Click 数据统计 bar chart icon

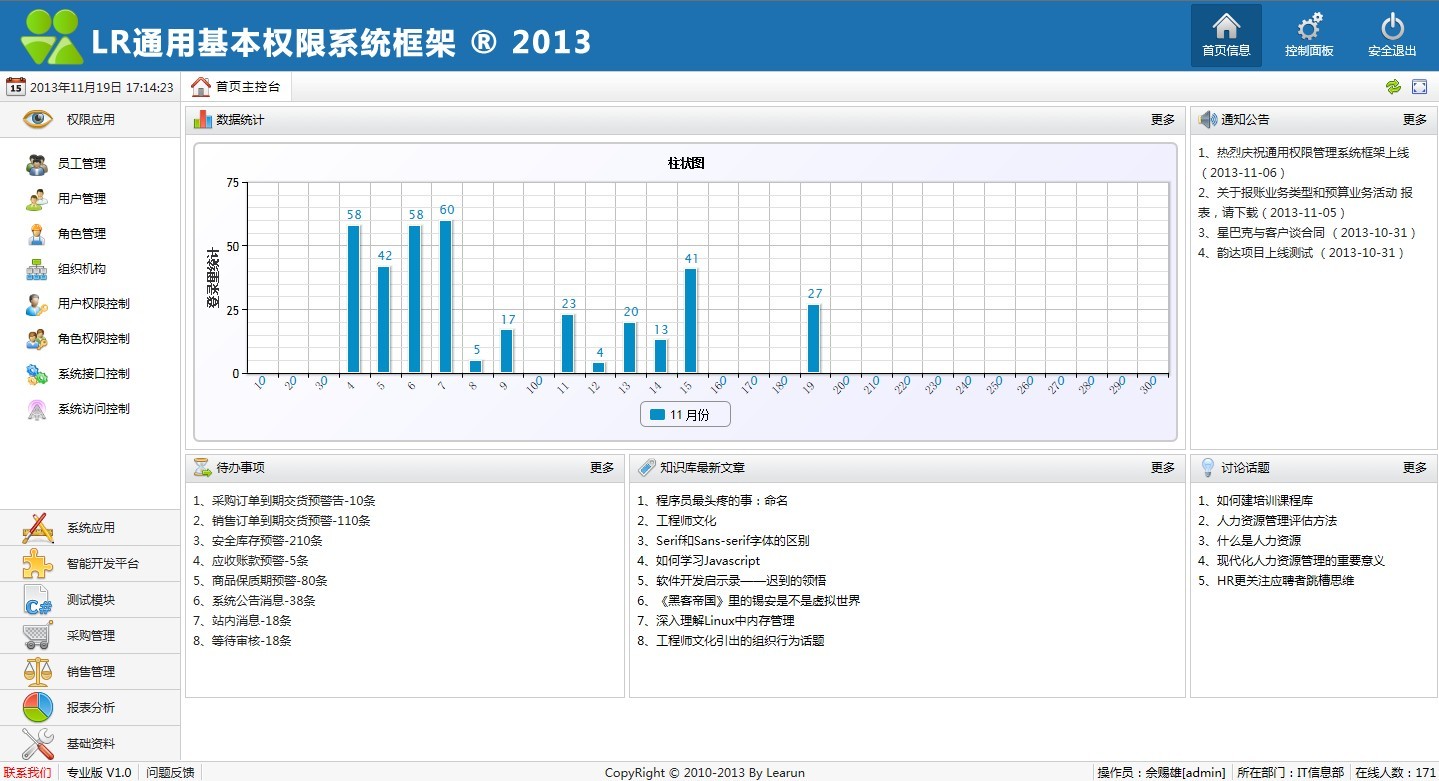203,119
